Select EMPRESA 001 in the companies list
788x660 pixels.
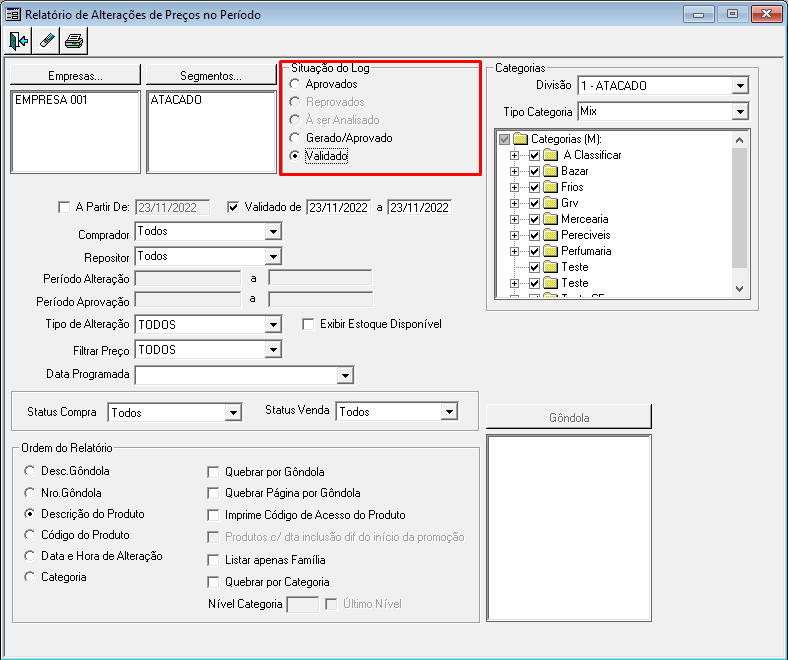(x=51, y=100)
